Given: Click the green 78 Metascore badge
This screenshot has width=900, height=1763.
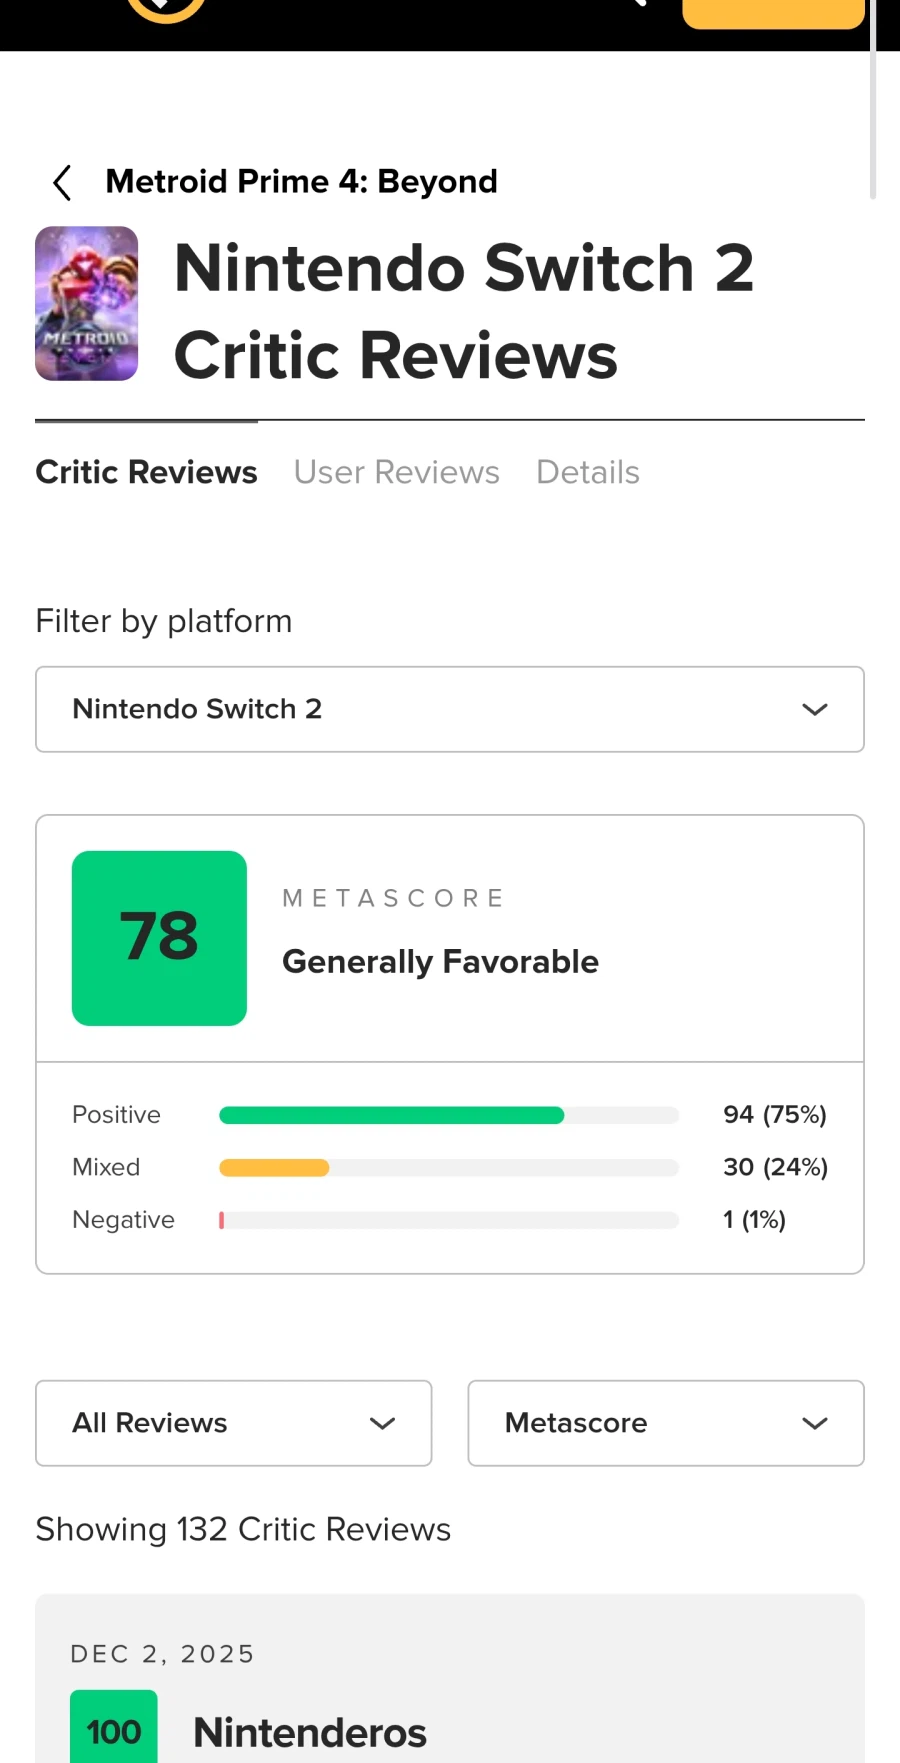Looking at the screenshot, I should (159, 937).
